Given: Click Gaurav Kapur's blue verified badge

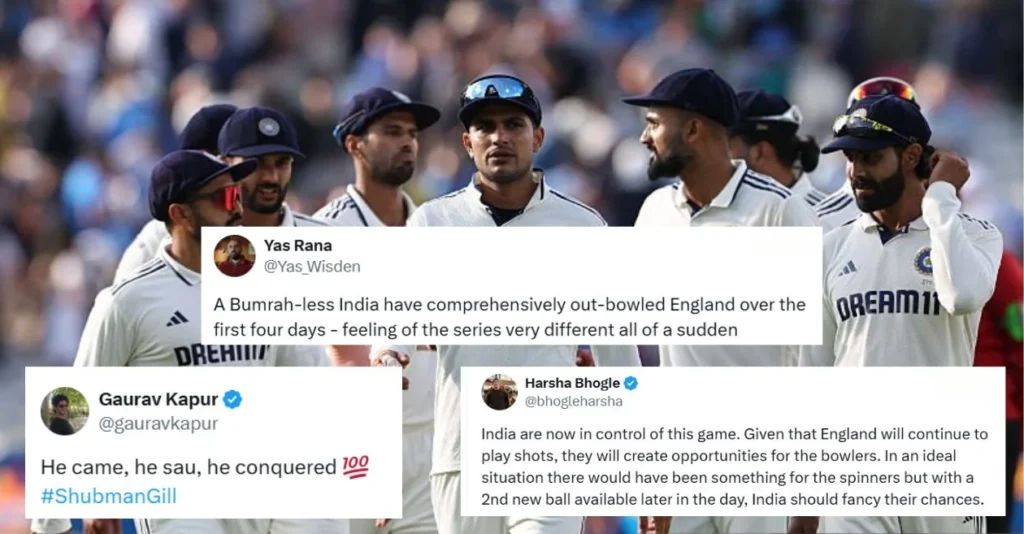Looking at the screenshot, I should click(233, 399).
